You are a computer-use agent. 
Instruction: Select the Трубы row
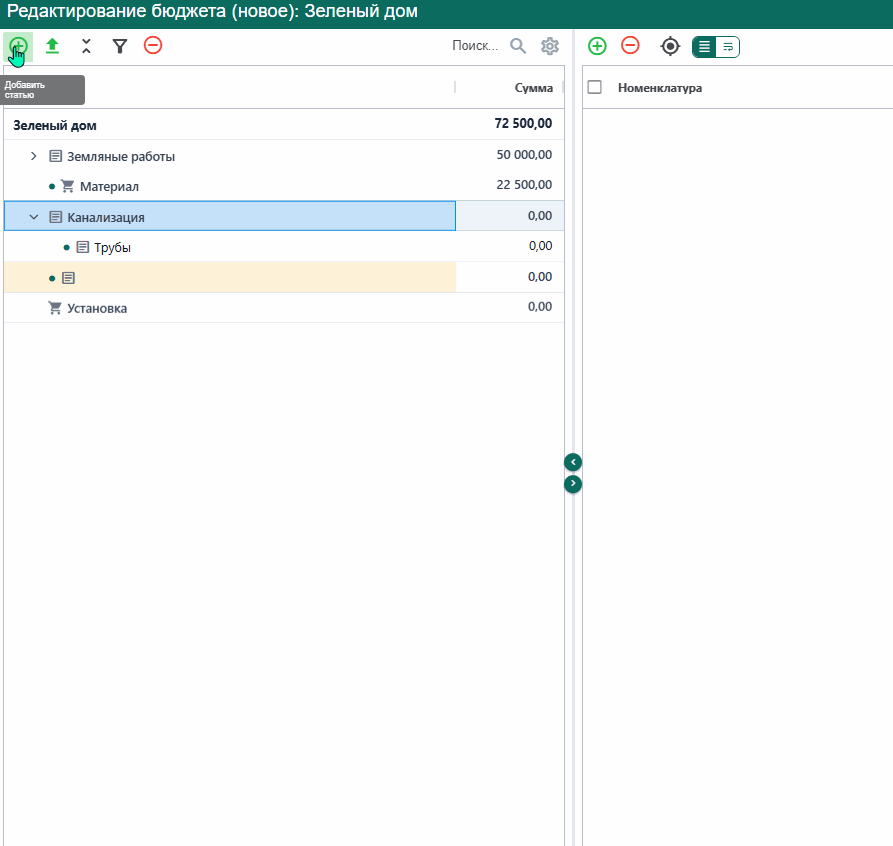click(x=284, y=247)
